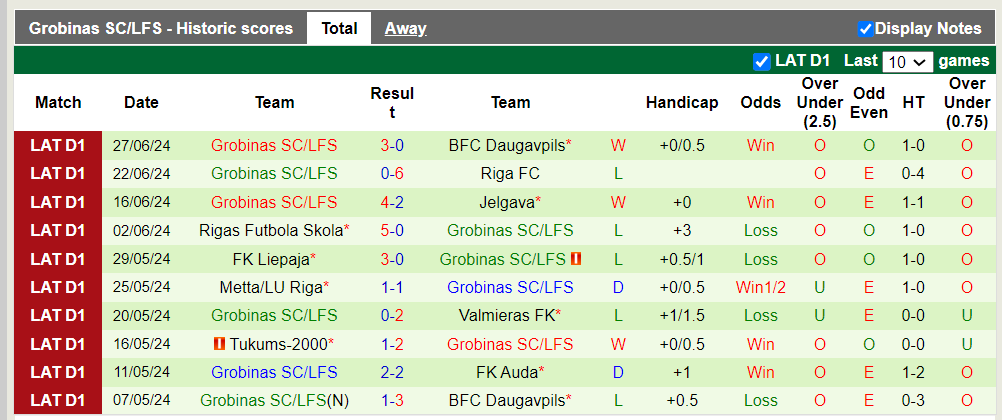
Task: Switch to the Total tab
Action: tap(339, 28)
